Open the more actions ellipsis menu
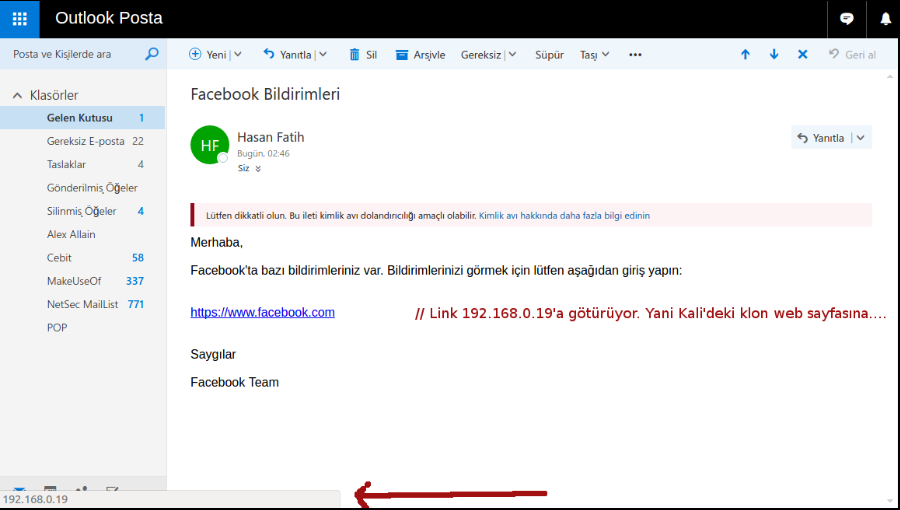The height and width of the screenshot is (510, 900). click(x=635, y=54)
